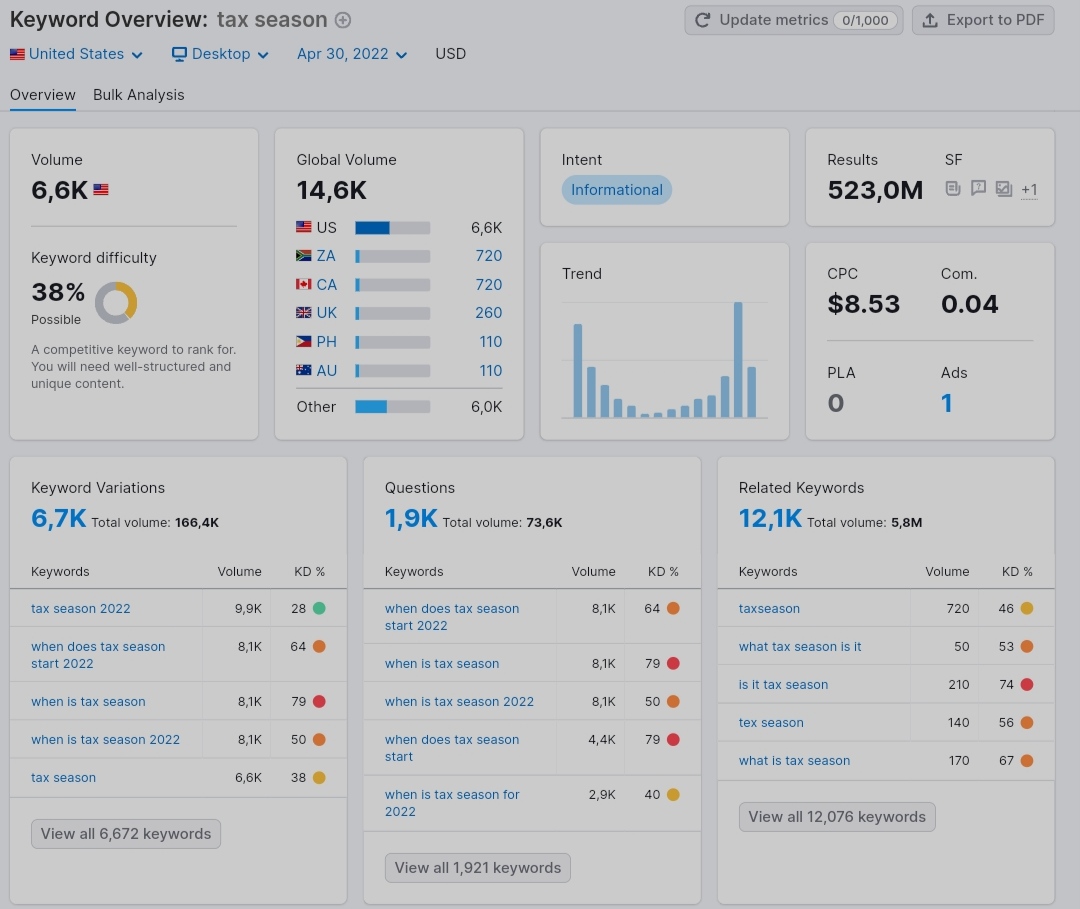
Task: Click the US flag next to Volume
Action: [x=101, y=189]
